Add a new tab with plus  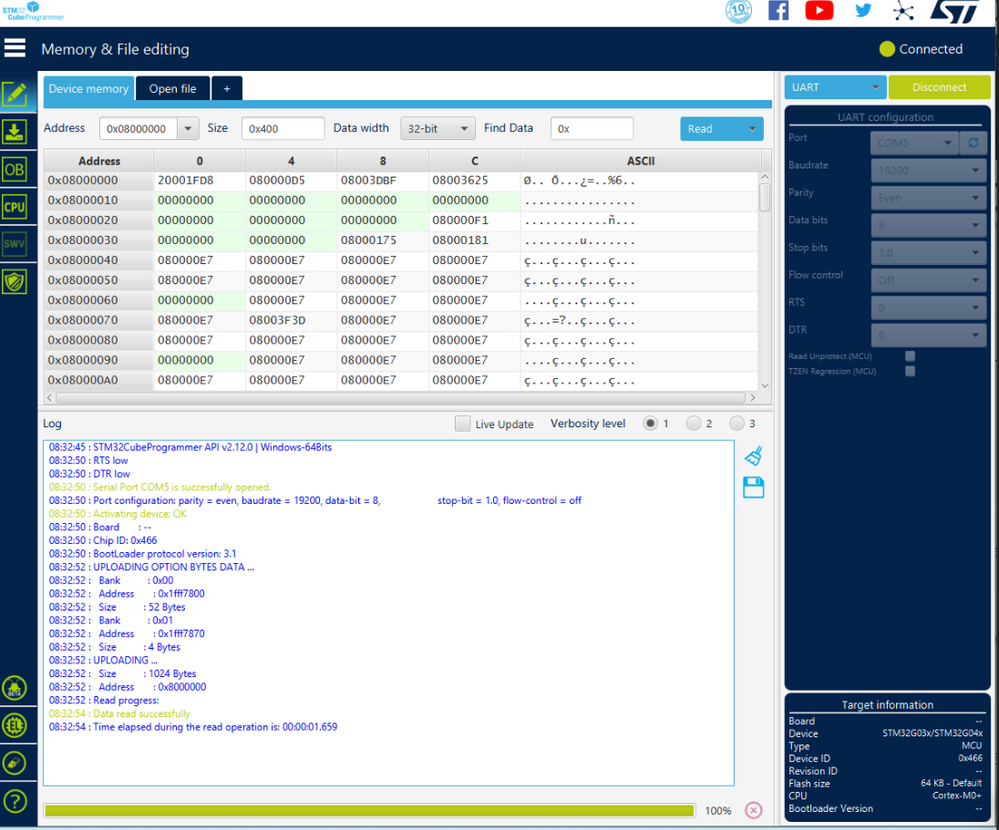pyautogui.click(x=227, y=89)
